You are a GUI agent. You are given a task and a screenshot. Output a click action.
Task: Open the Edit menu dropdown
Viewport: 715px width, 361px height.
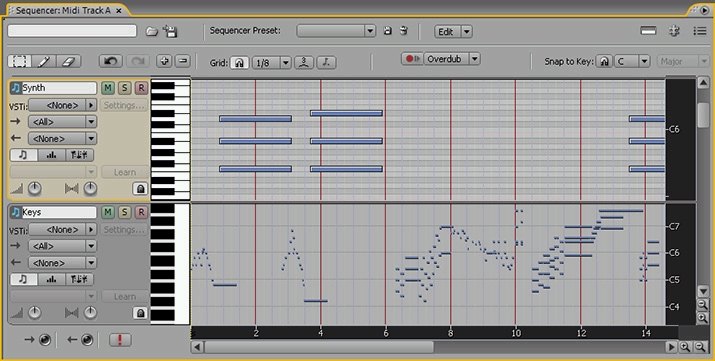coord(466,31)
